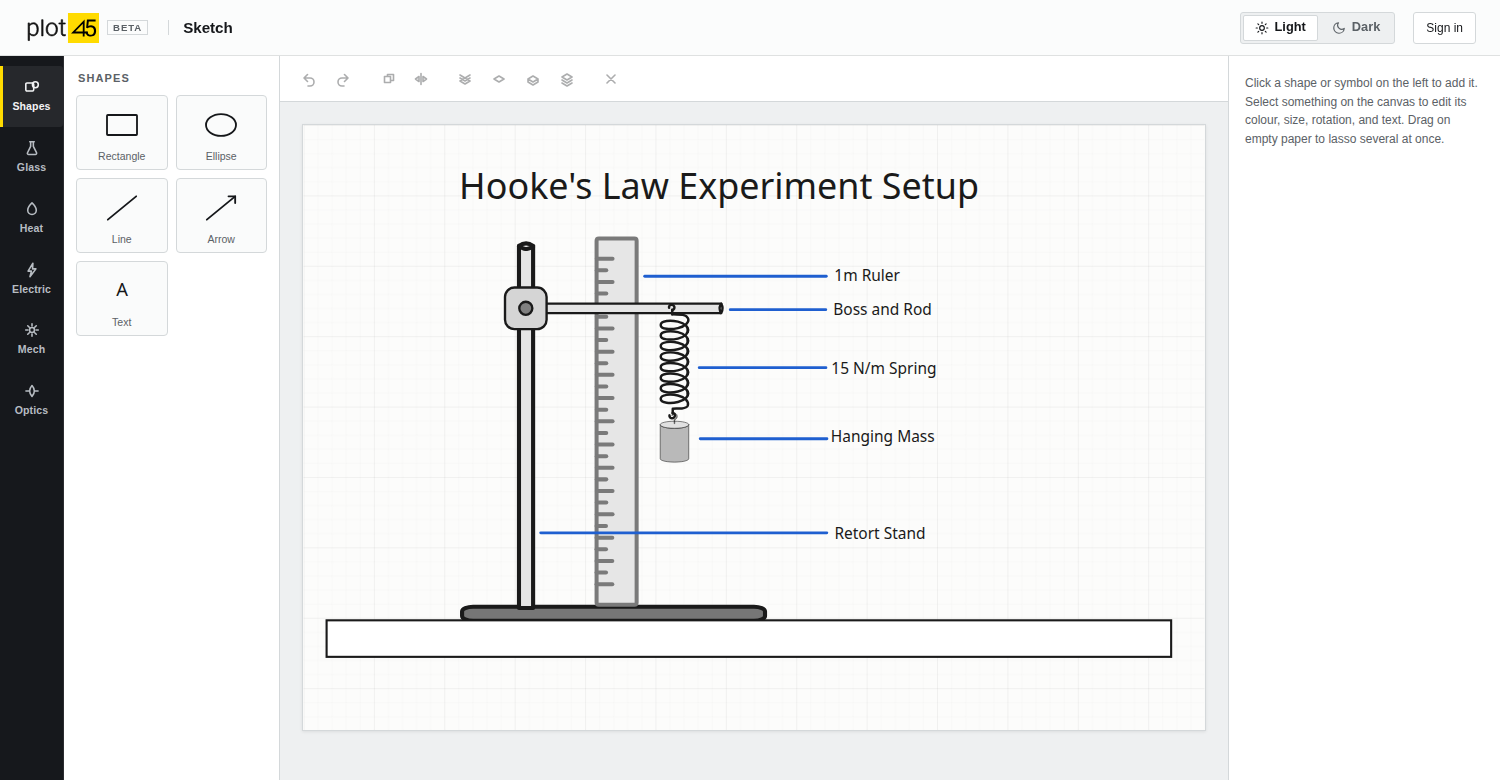The height and width of the screenshot is (780, 1500).
Task: Click the two-layer stack order icon
Action: (x=533, y=79)
